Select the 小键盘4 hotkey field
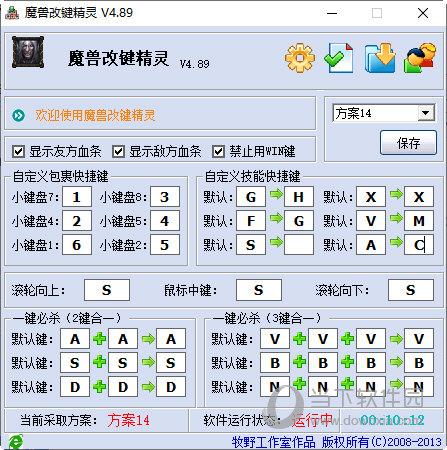Image resolution: width=447 pixels, height=450 pixels. click(77, 221)
